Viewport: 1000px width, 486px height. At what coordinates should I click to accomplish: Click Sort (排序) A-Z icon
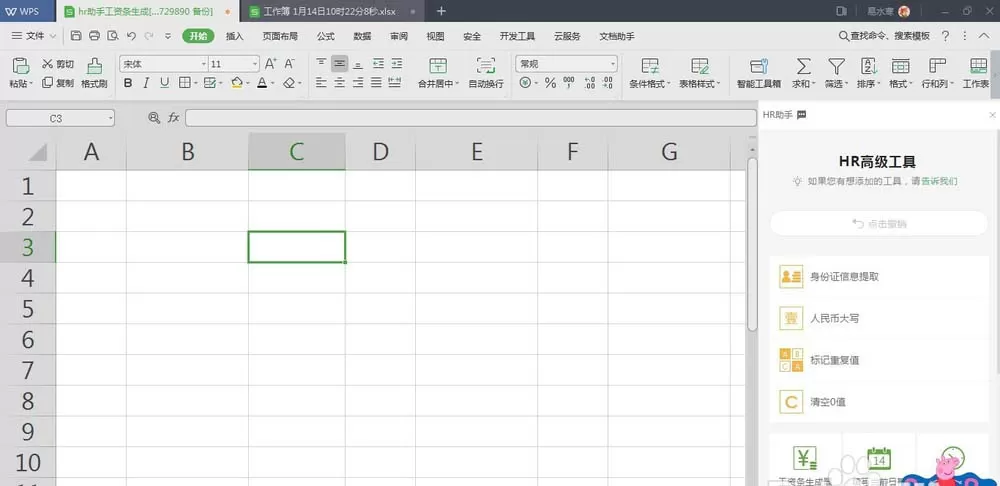pos(869,66)
